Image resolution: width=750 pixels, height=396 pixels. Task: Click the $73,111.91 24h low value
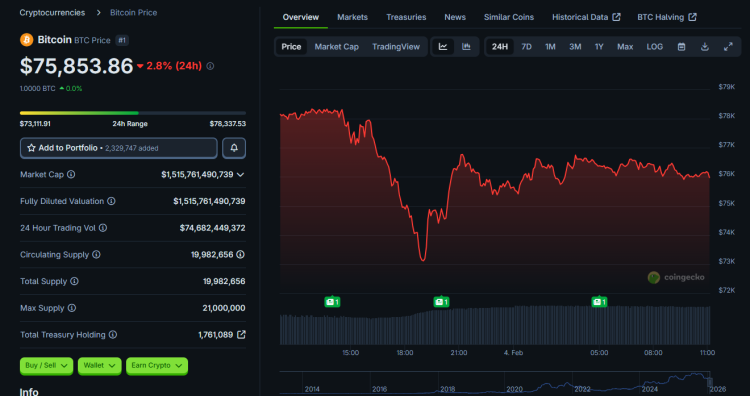[x=35, y=124]
